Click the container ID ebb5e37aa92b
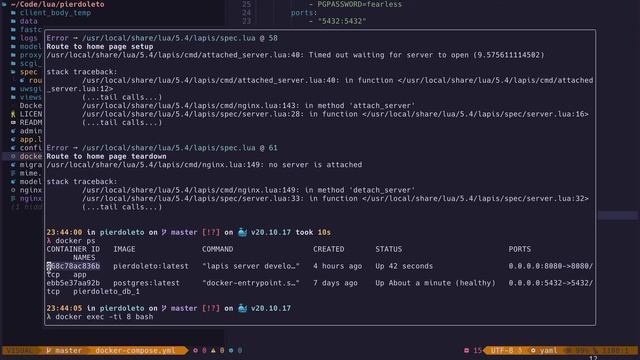640x360 pixels. click(73, 283)
